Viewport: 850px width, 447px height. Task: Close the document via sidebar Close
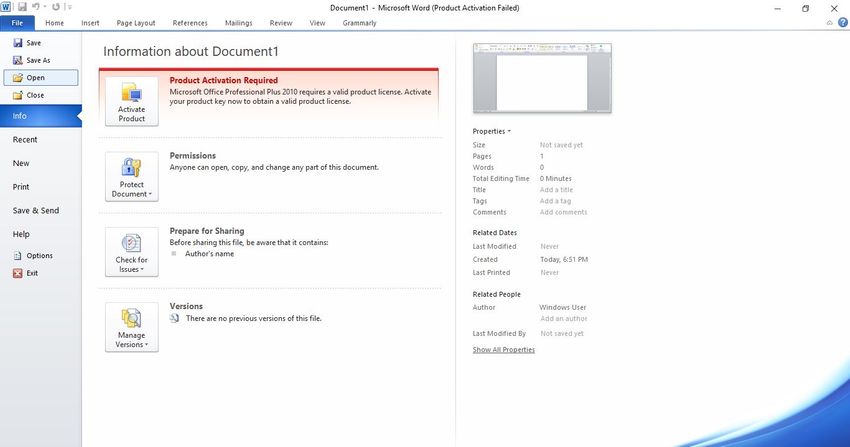coord(35,95)
